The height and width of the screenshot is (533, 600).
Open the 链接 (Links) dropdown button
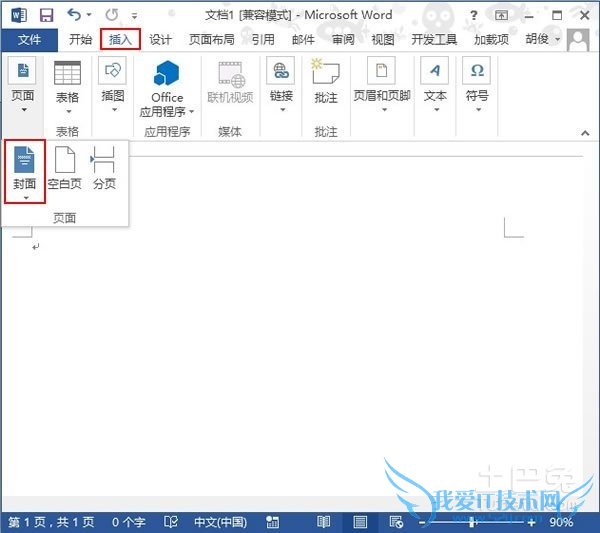tap(281, 85)
